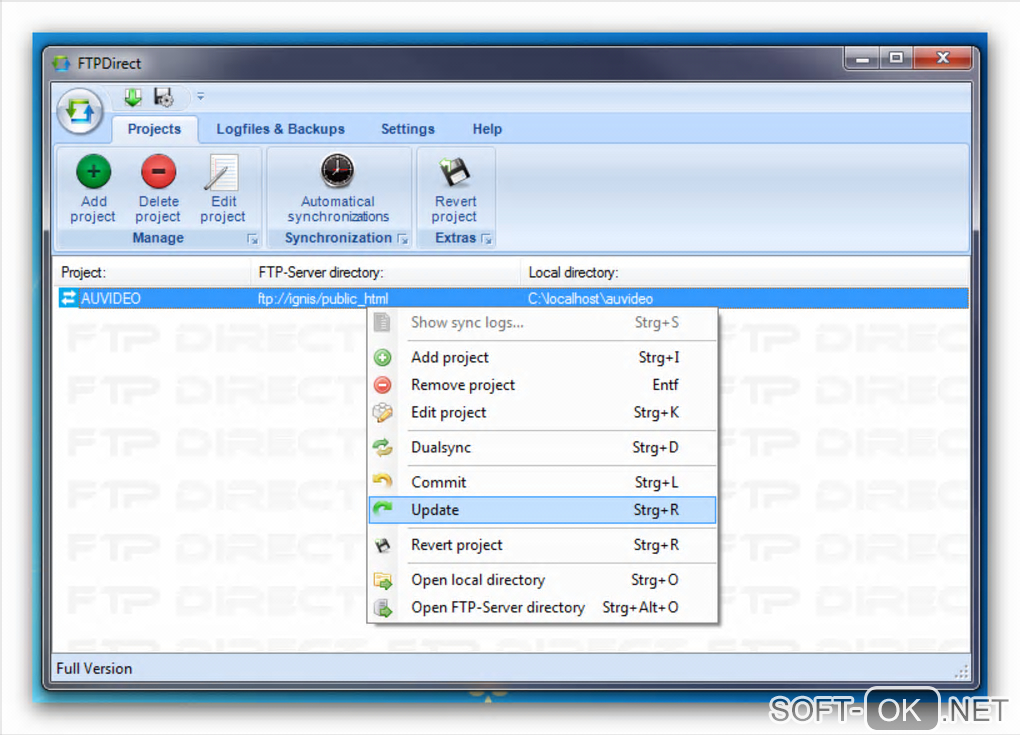Click the folder icon beside Open local directory
This screenshot has width=1020, height=735.
[382, 580]
